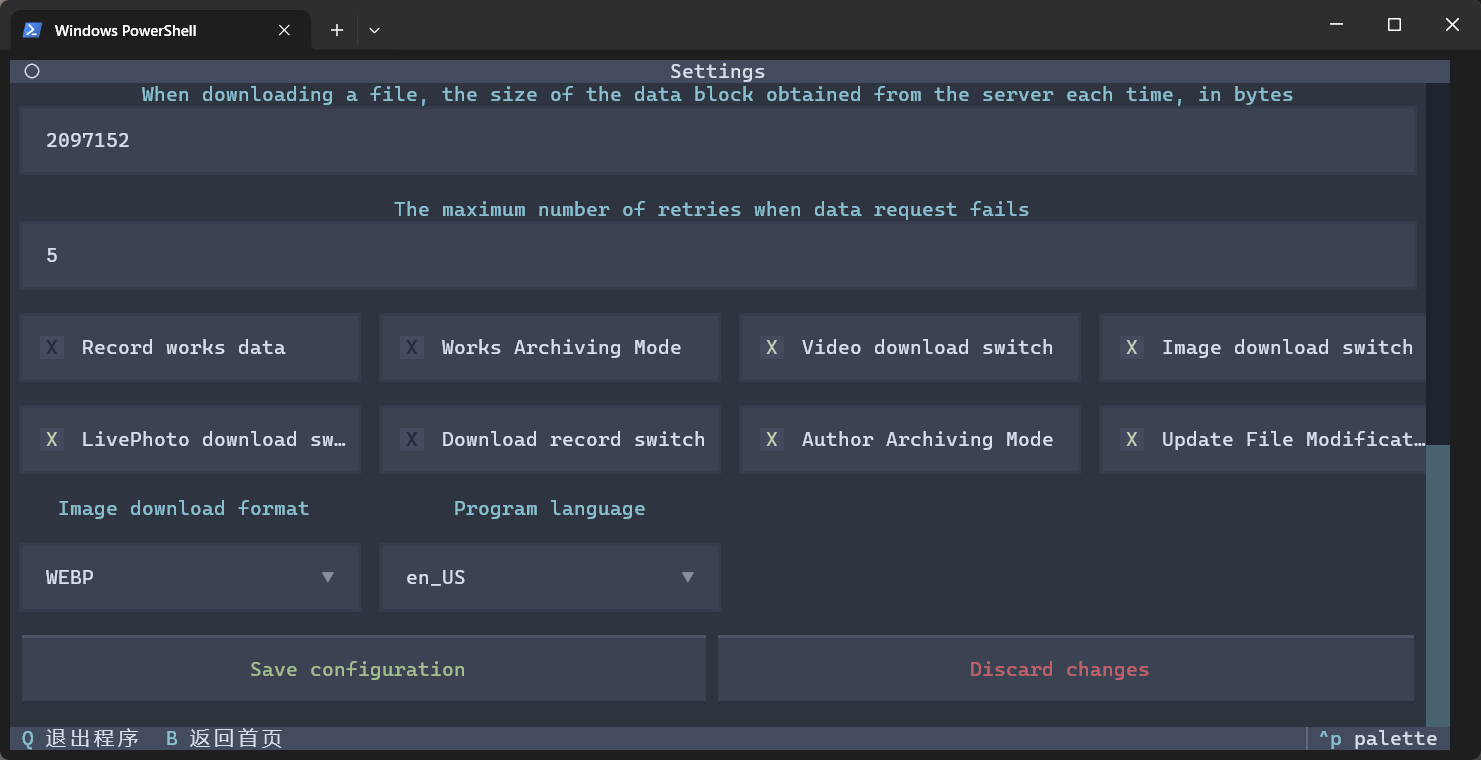Viewport: 1481px width, 760px height.
Task: Close the Windows PowerShell tab
Action: [284, 30]
